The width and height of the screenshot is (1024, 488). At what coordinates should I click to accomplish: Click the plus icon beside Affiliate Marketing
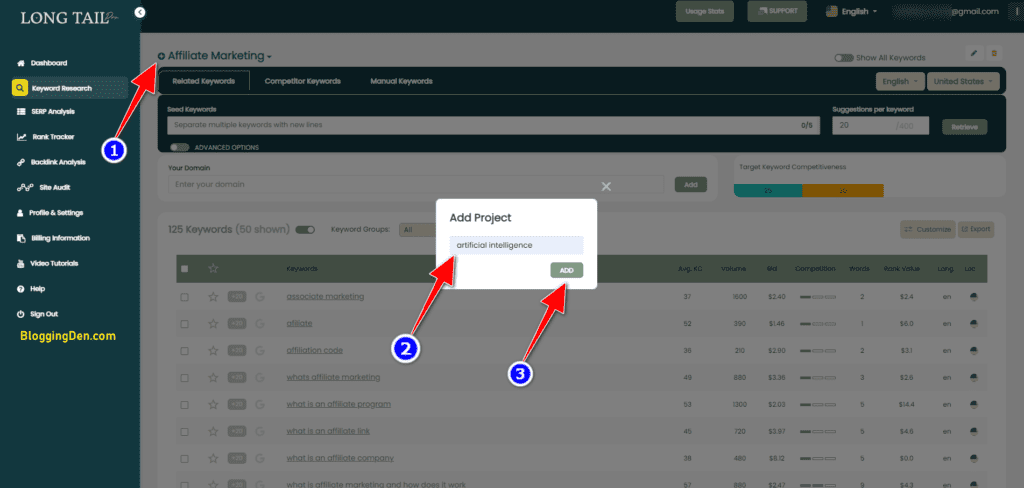click(x=161, y=56)
